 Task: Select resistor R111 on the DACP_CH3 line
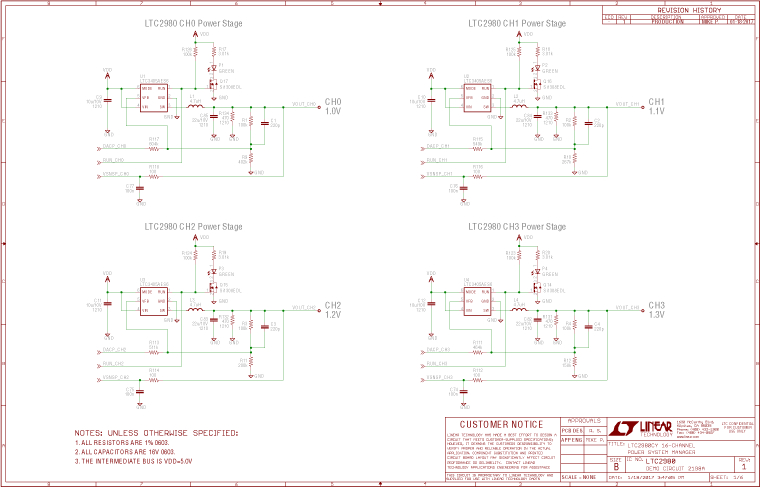coord(477,352)
